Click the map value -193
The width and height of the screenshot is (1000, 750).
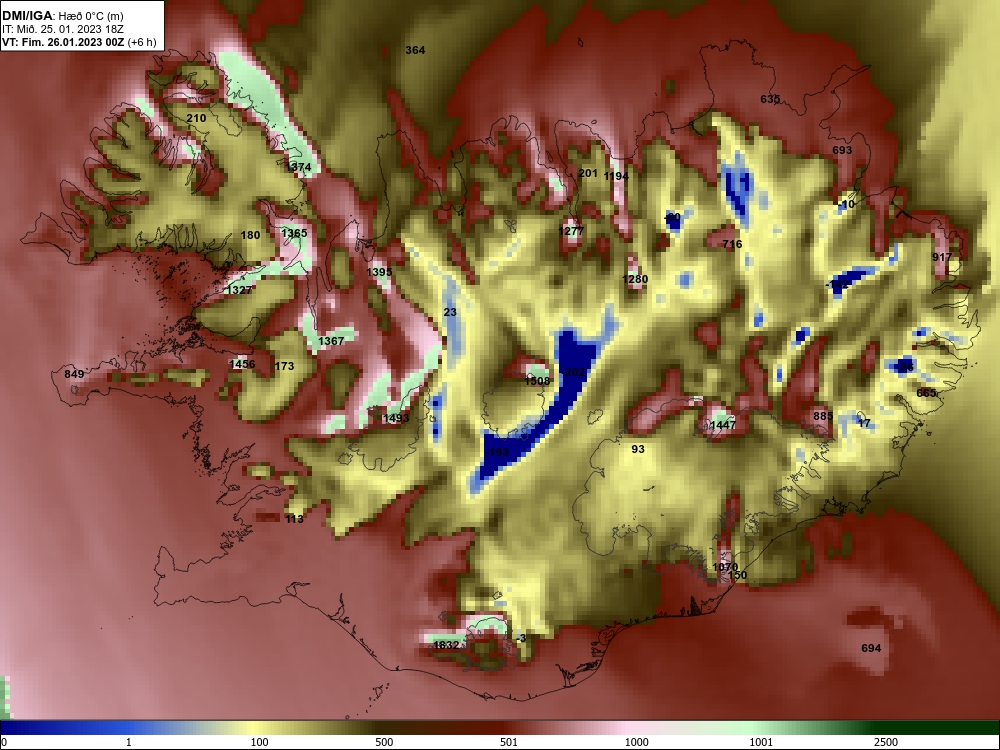coord(497,453)
